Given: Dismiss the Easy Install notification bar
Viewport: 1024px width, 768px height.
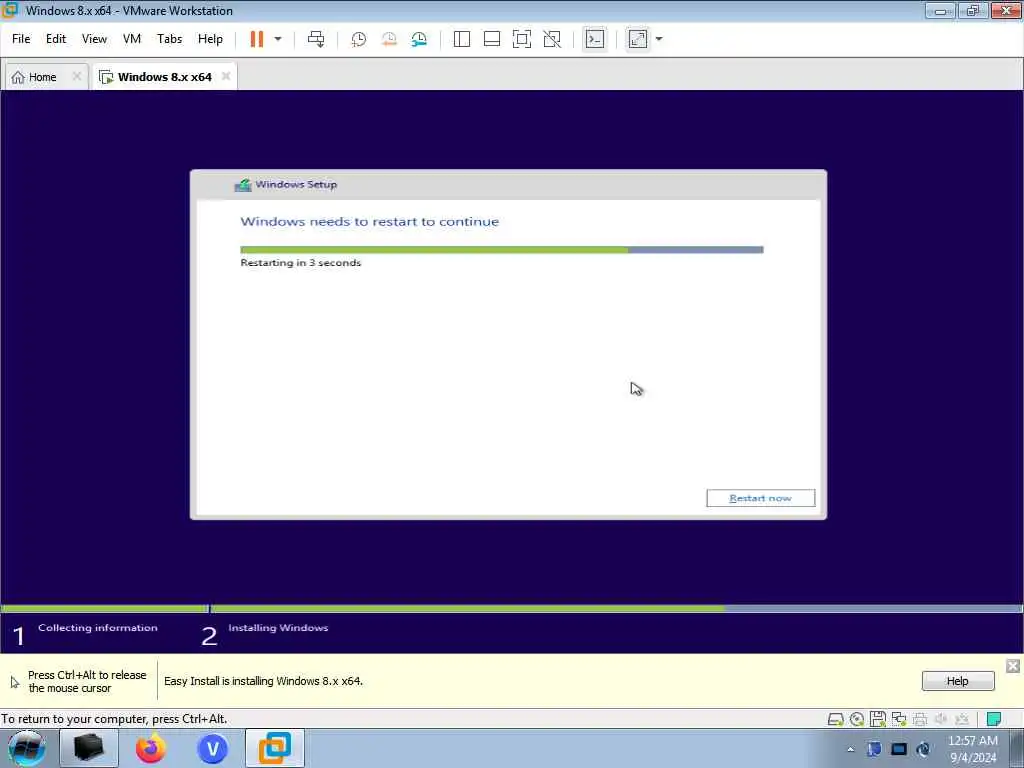Looking at the screenshot, I should click(x=1013, y=666).
